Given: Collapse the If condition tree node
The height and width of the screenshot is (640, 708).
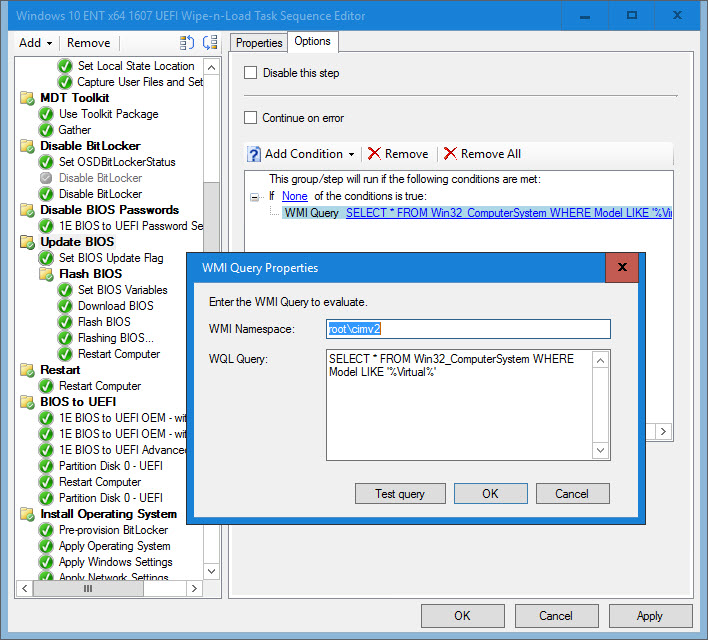Looking at the screenshot, I should click(255, 197).
